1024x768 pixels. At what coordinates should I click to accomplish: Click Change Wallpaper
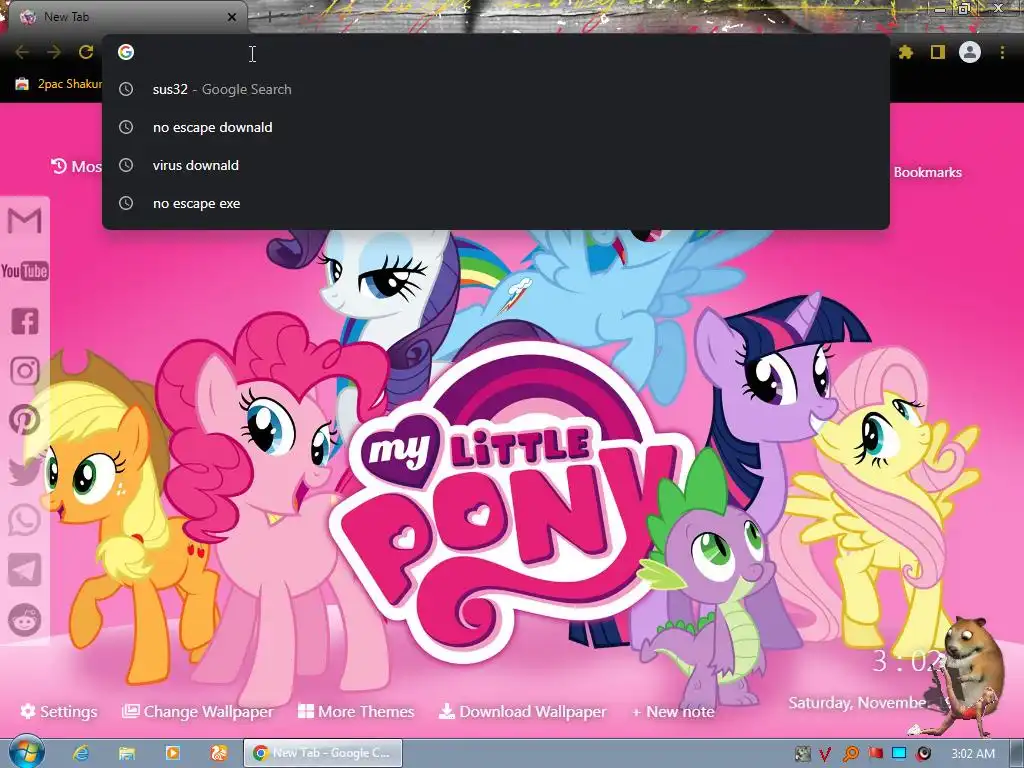[198, 711]
